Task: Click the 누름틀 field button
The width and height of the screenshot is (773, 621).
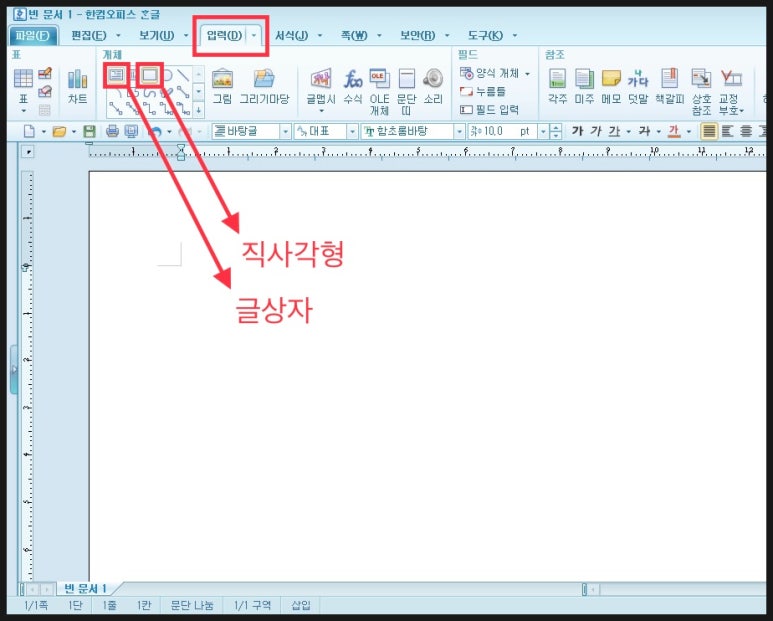Action: click(483, 92)
